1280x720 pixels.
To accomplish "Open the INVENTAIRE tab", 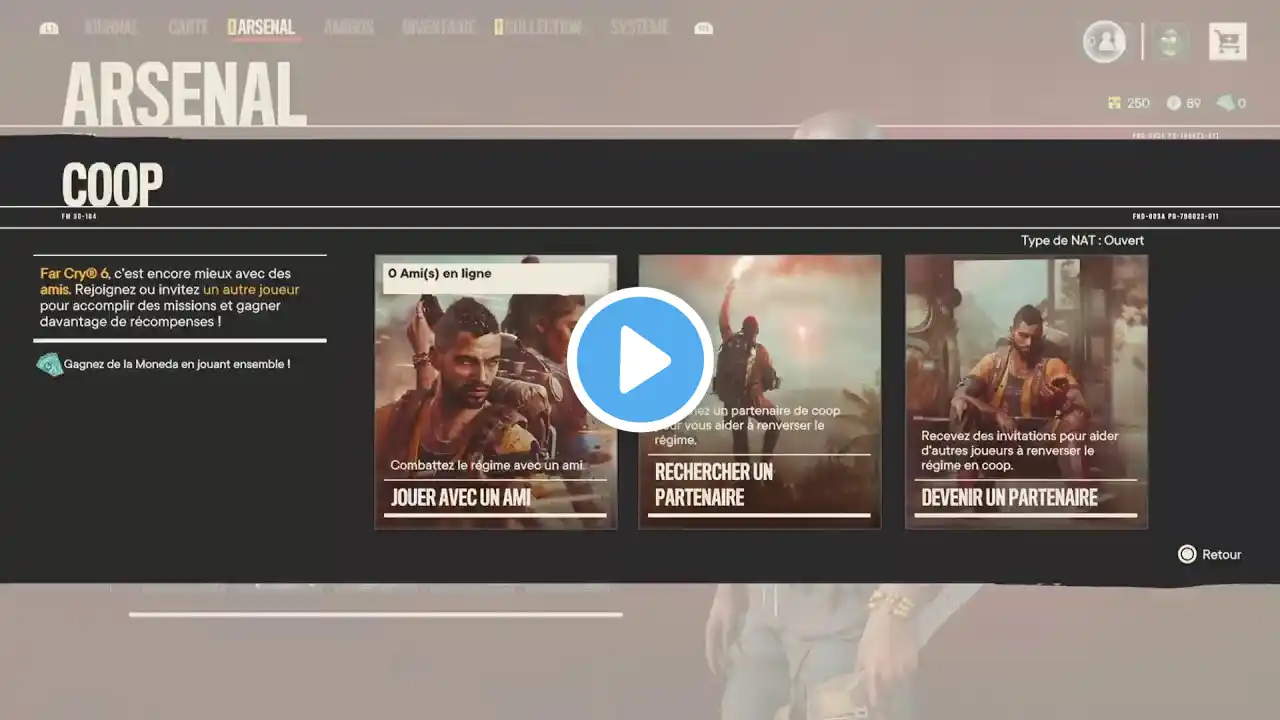I will 438,28.
